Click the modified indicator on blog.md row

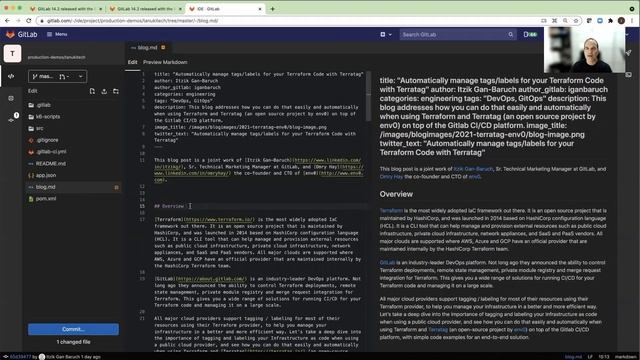pos(116,187)
